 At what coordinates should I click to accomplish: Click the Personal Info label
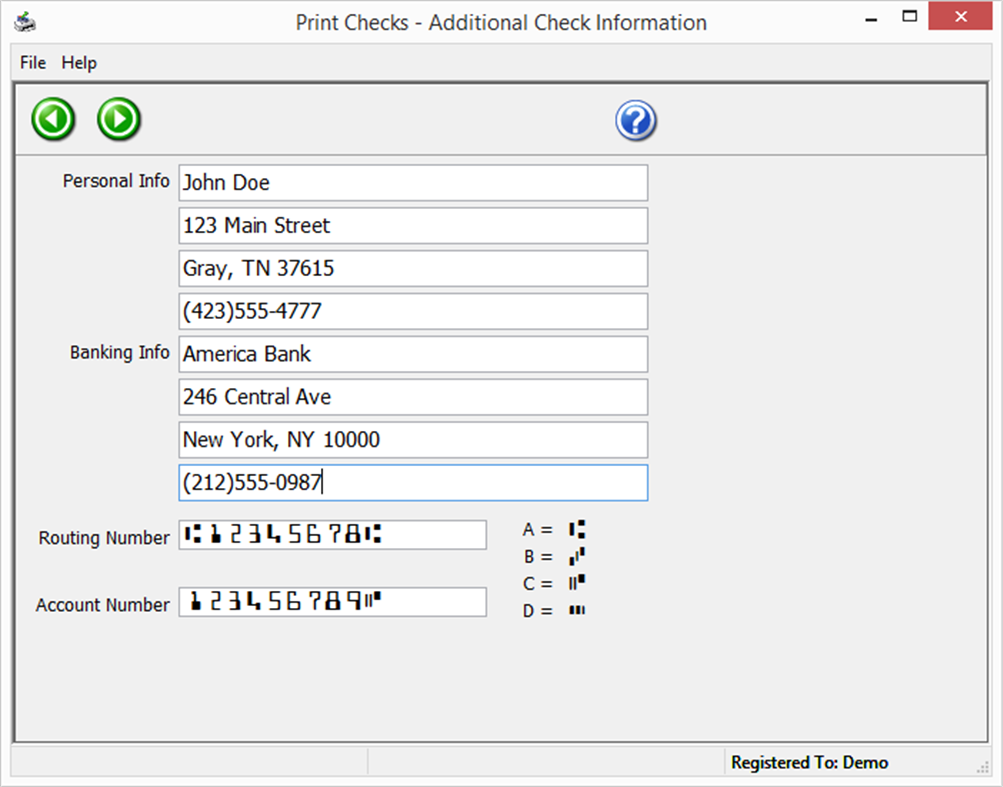coord(116,181)
